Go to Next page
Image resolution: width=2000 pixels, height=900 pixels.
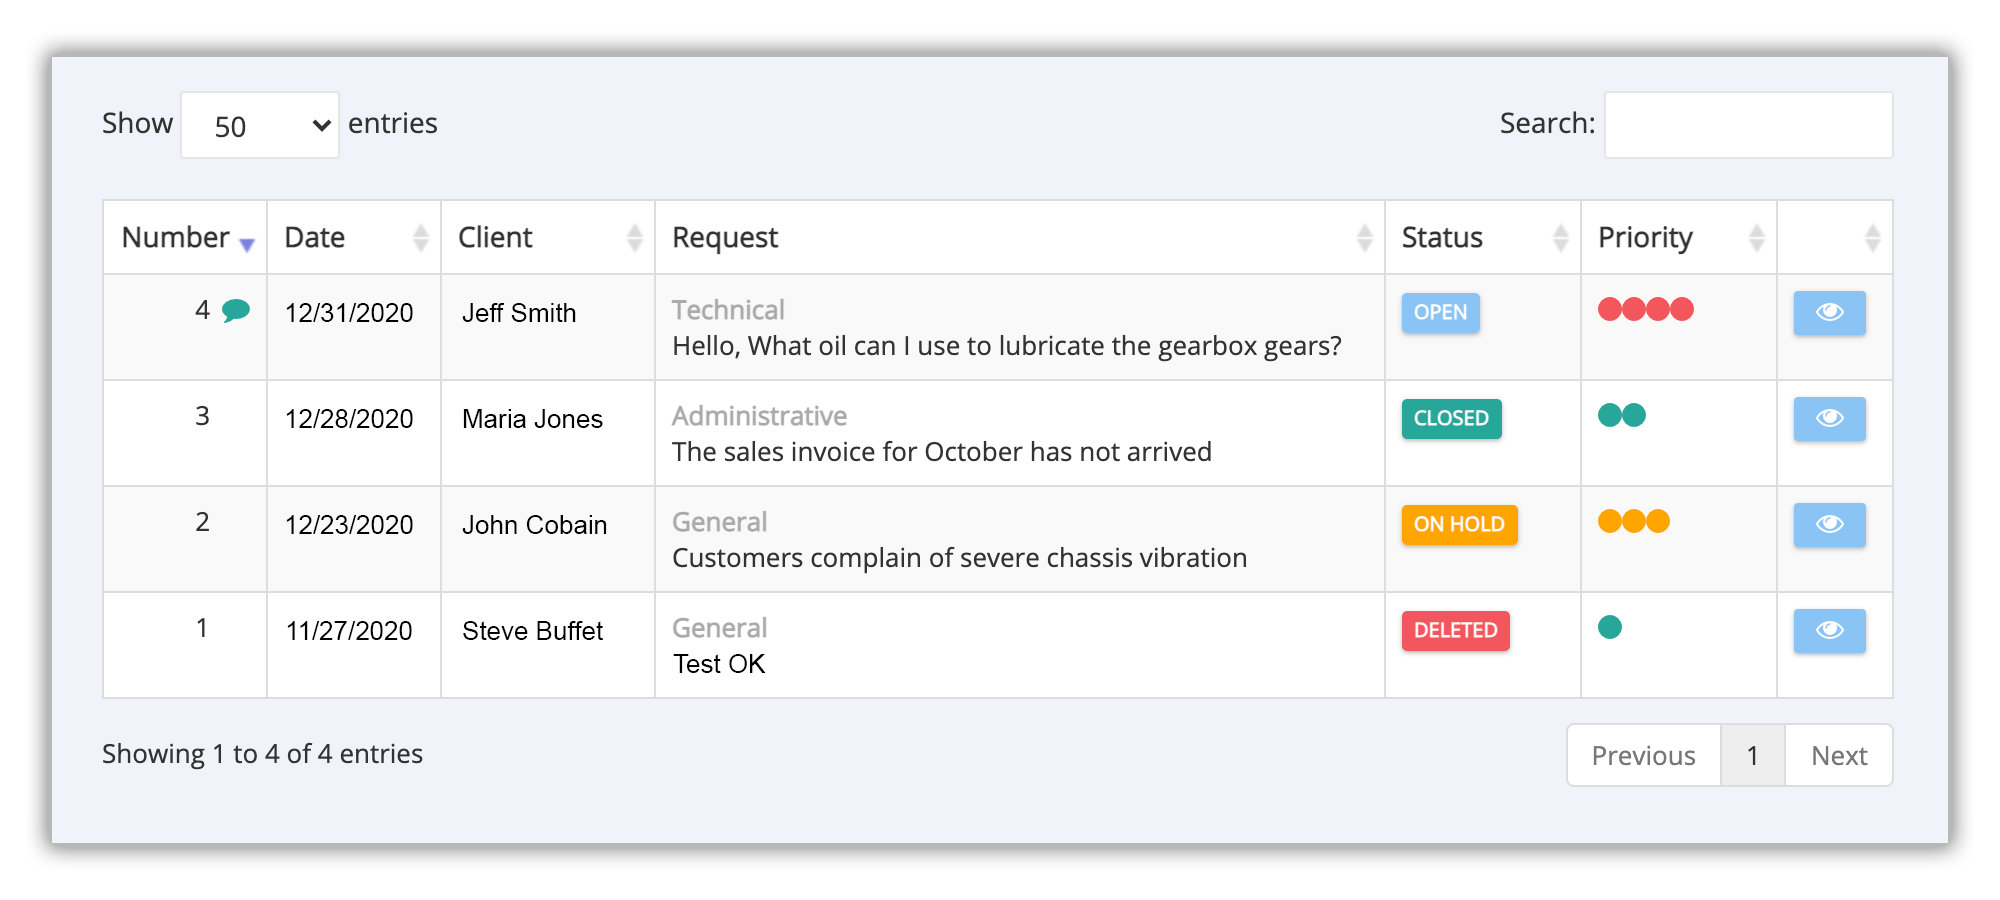tap(1839, 755)
